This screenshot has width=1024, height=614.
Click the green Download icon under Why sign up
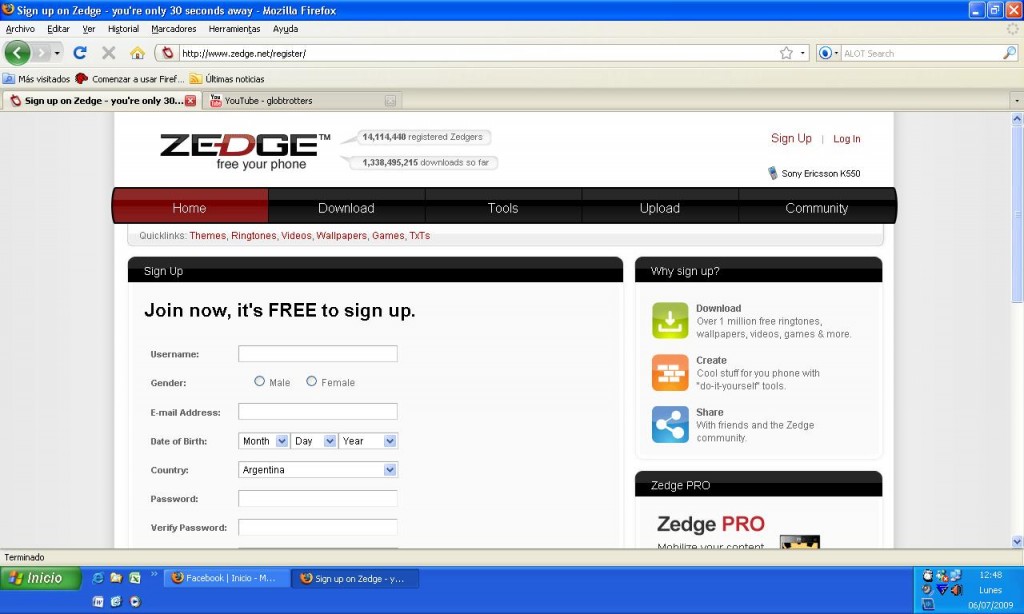click(670, 321)
